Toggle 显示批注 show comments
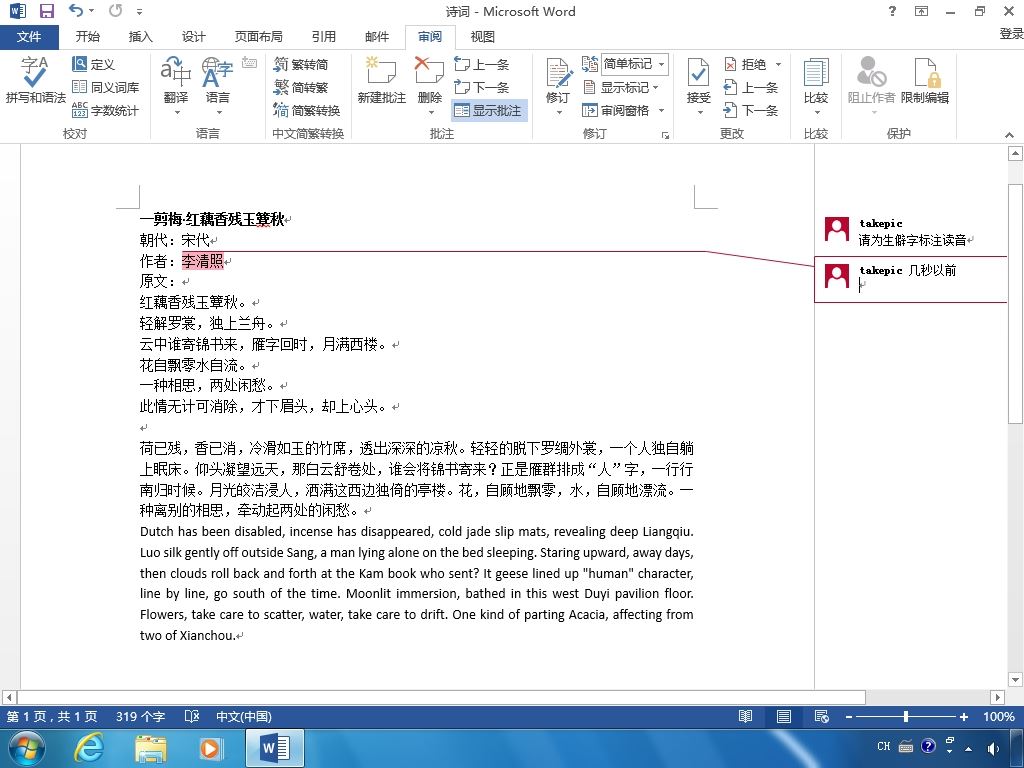The height and width of the screenshot is (768, 1024). click(x=489, y=110)
